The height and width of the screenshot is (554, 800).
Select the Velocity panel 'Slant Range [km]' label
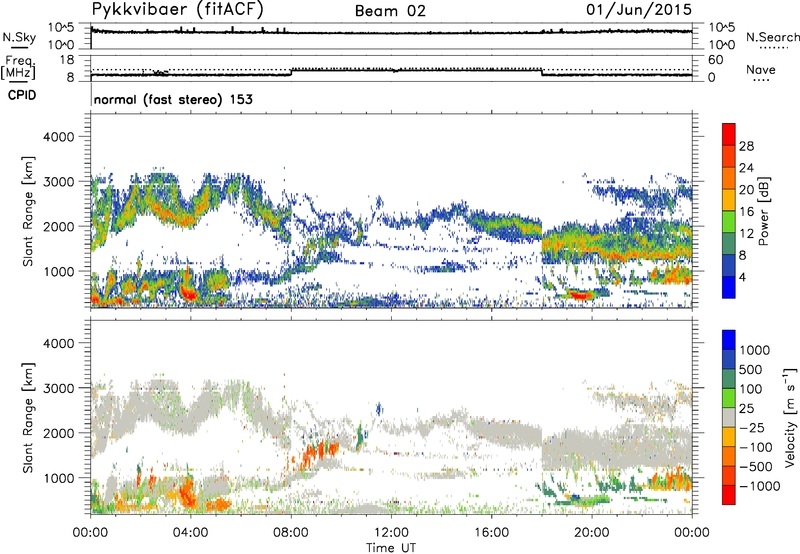pos(28,417)
